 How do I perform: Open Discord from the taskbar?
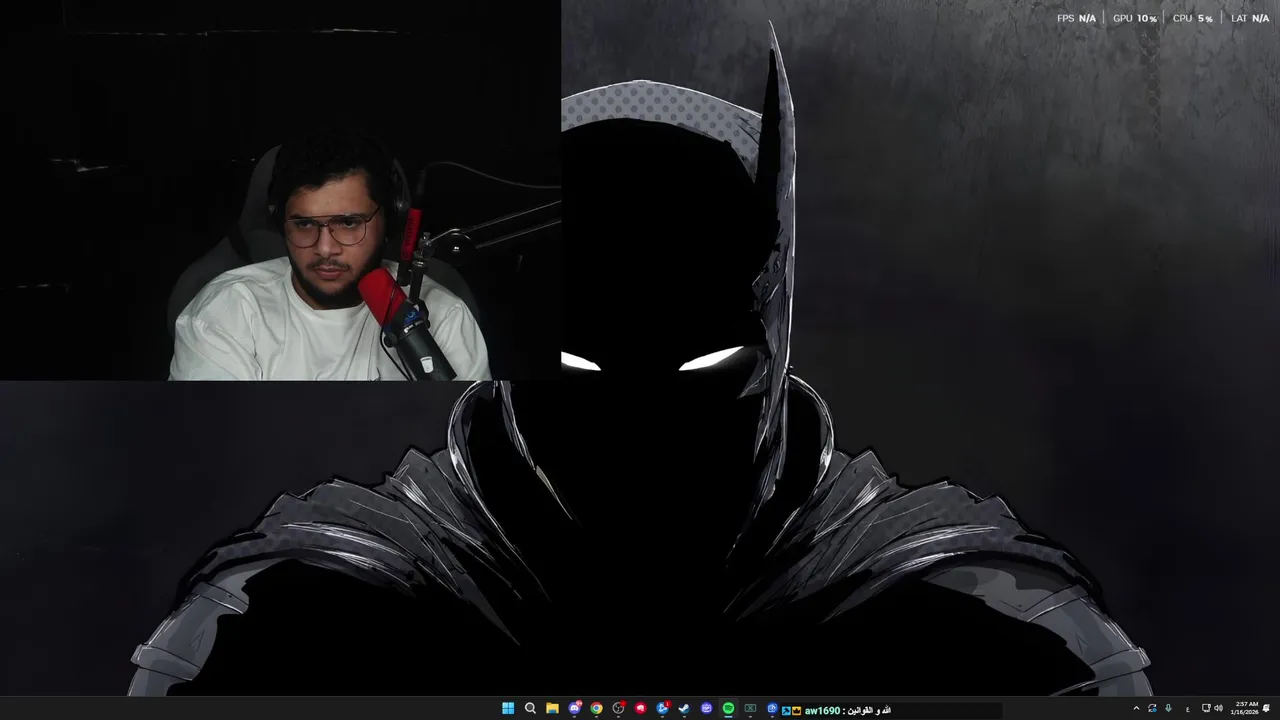point(574,708)
